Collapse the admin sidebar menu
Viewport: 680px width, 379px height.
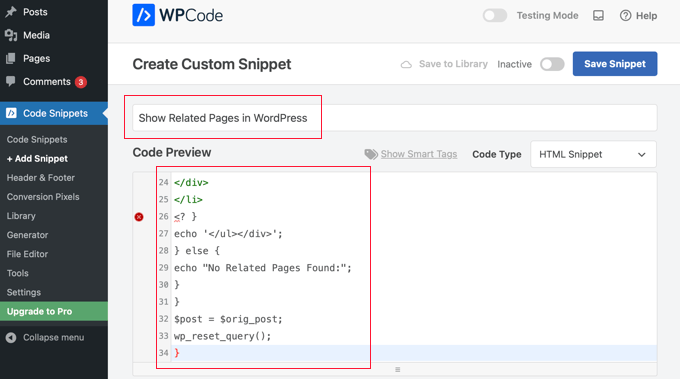pyautogui.click(x=53, y=337)
